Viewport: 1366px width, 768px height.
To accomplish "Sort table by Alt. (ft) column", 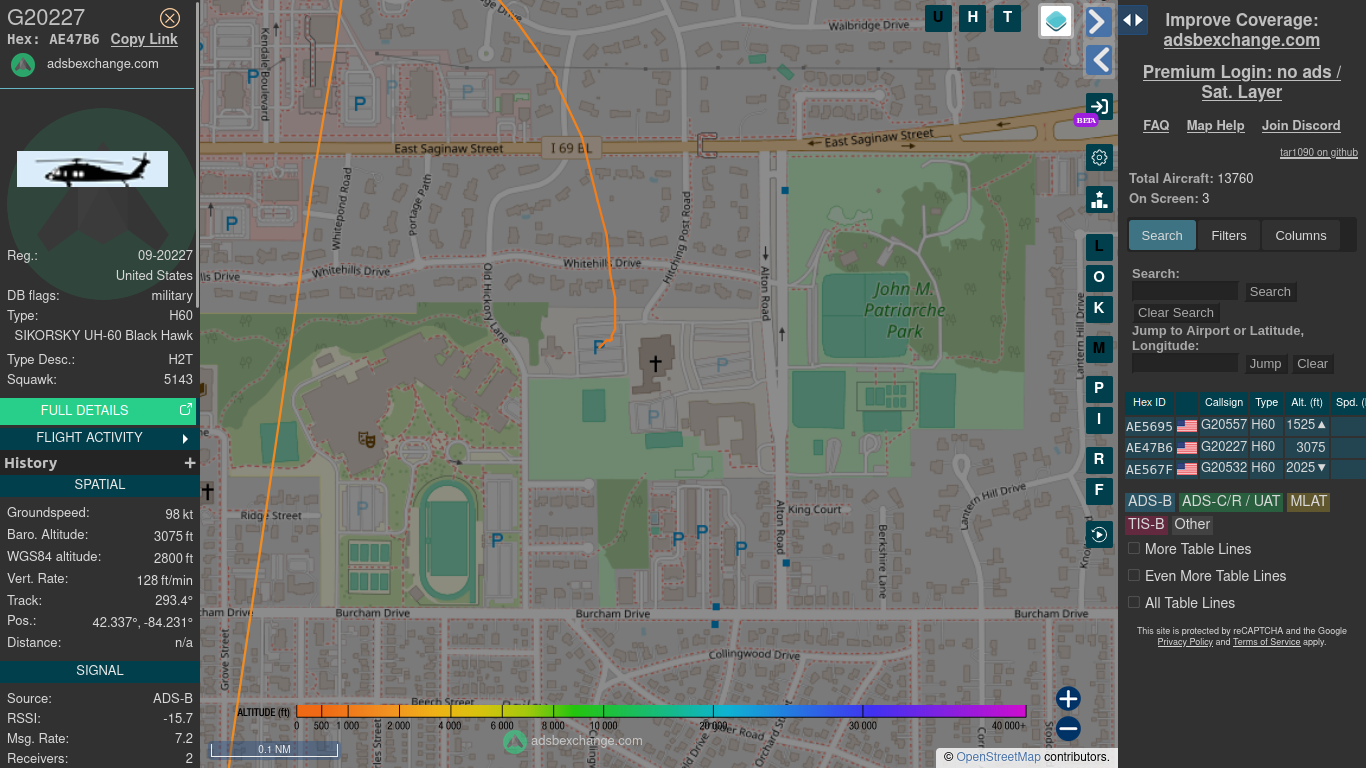I will tap(1306, 402).
